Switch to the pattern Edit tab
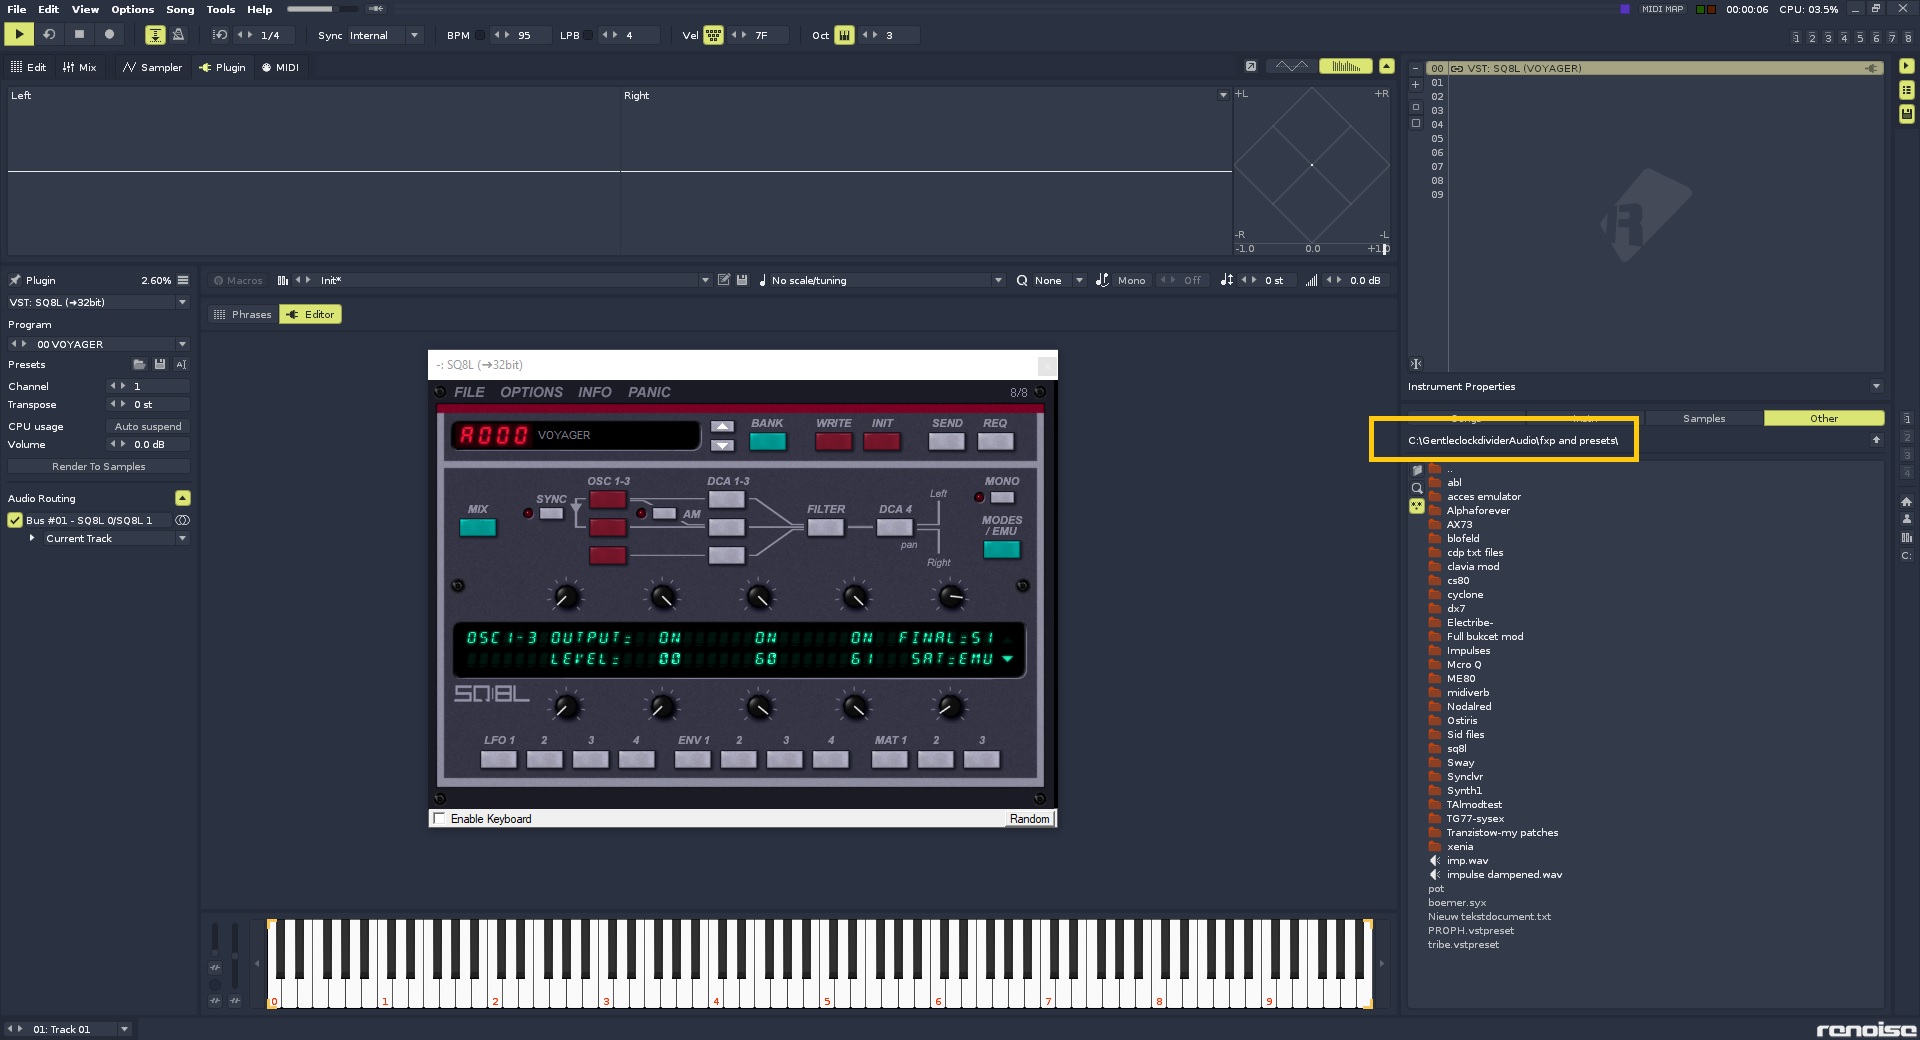Screen dimensions: 1920x1040 click(28, 67)
